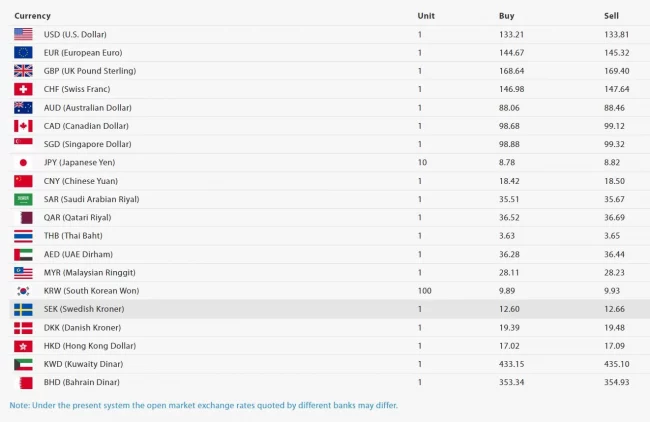
Task: Select the Unit column header
Action: tap(426, 16)
